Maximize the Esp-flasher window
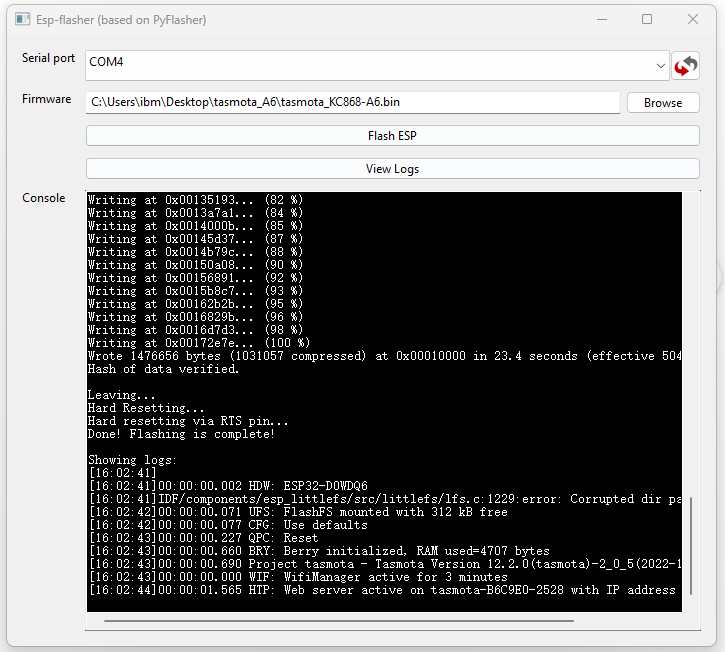The image size is (725, 652). [647, 19]
